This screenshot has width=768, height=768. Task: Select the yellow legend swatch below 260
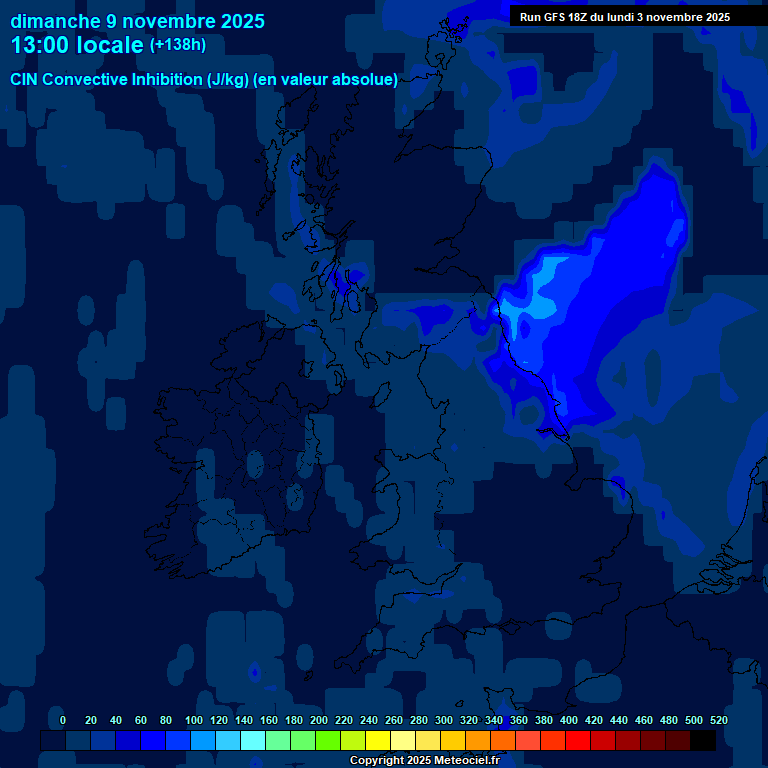(x=378, y=741)
